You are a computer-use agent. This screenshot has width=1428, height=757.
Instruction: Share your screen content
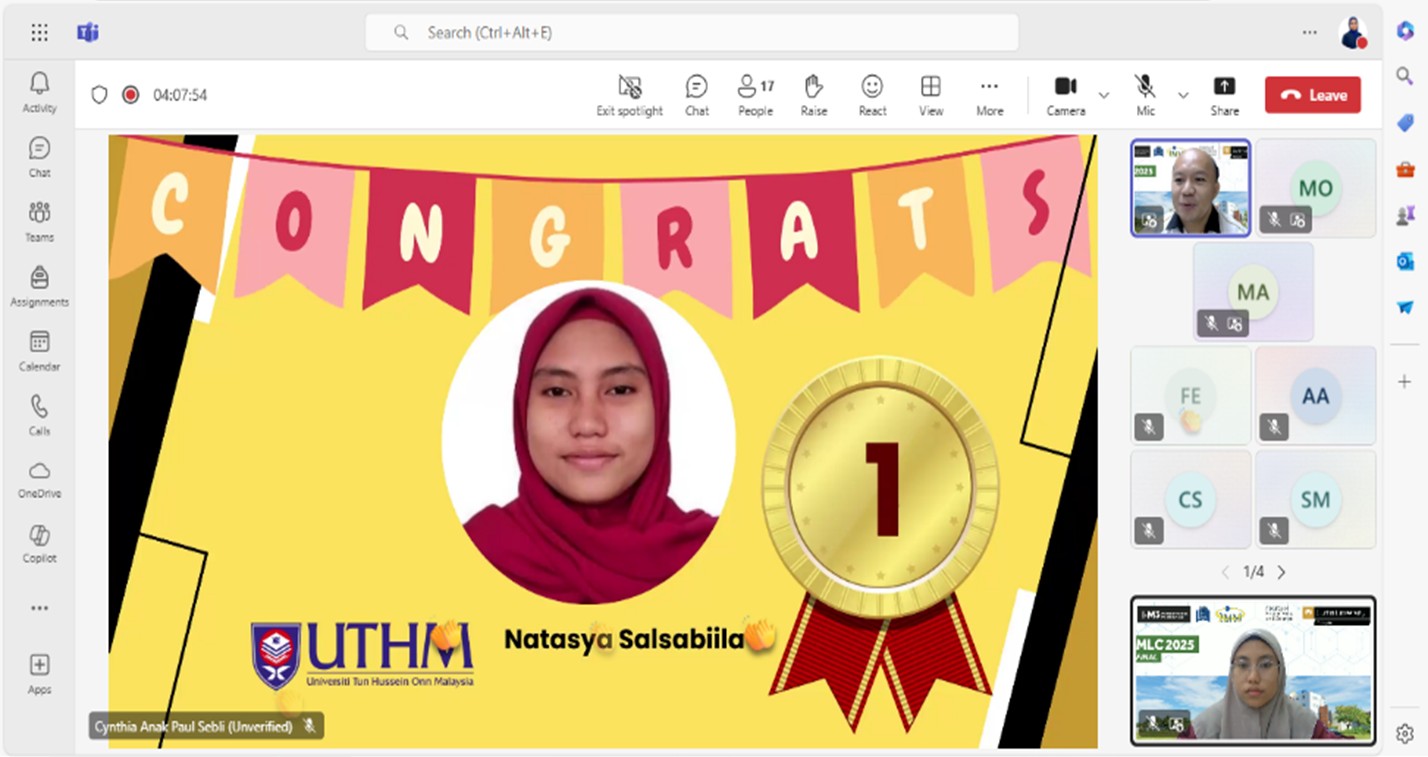point(1224,95)
